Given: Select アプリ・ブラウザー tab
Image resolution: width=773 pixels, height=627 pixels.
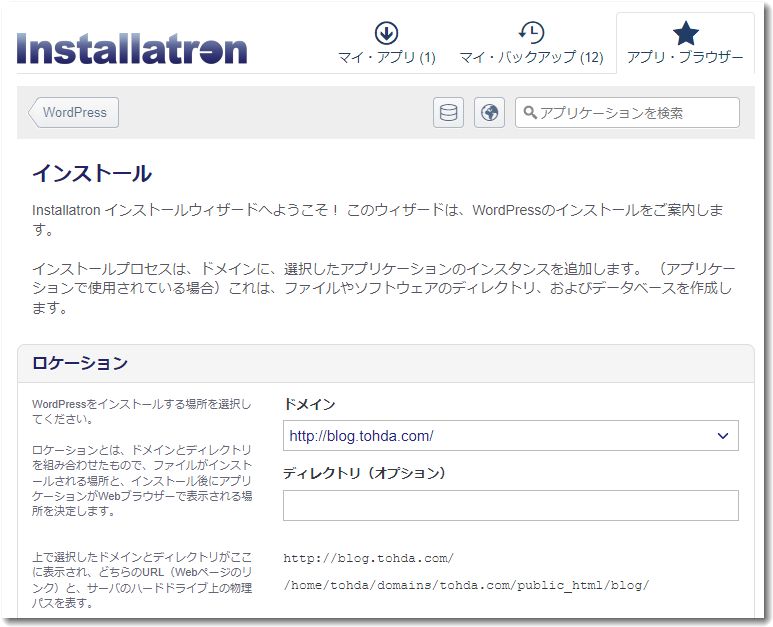Looking at the screenshot, I should click(685, 43).
